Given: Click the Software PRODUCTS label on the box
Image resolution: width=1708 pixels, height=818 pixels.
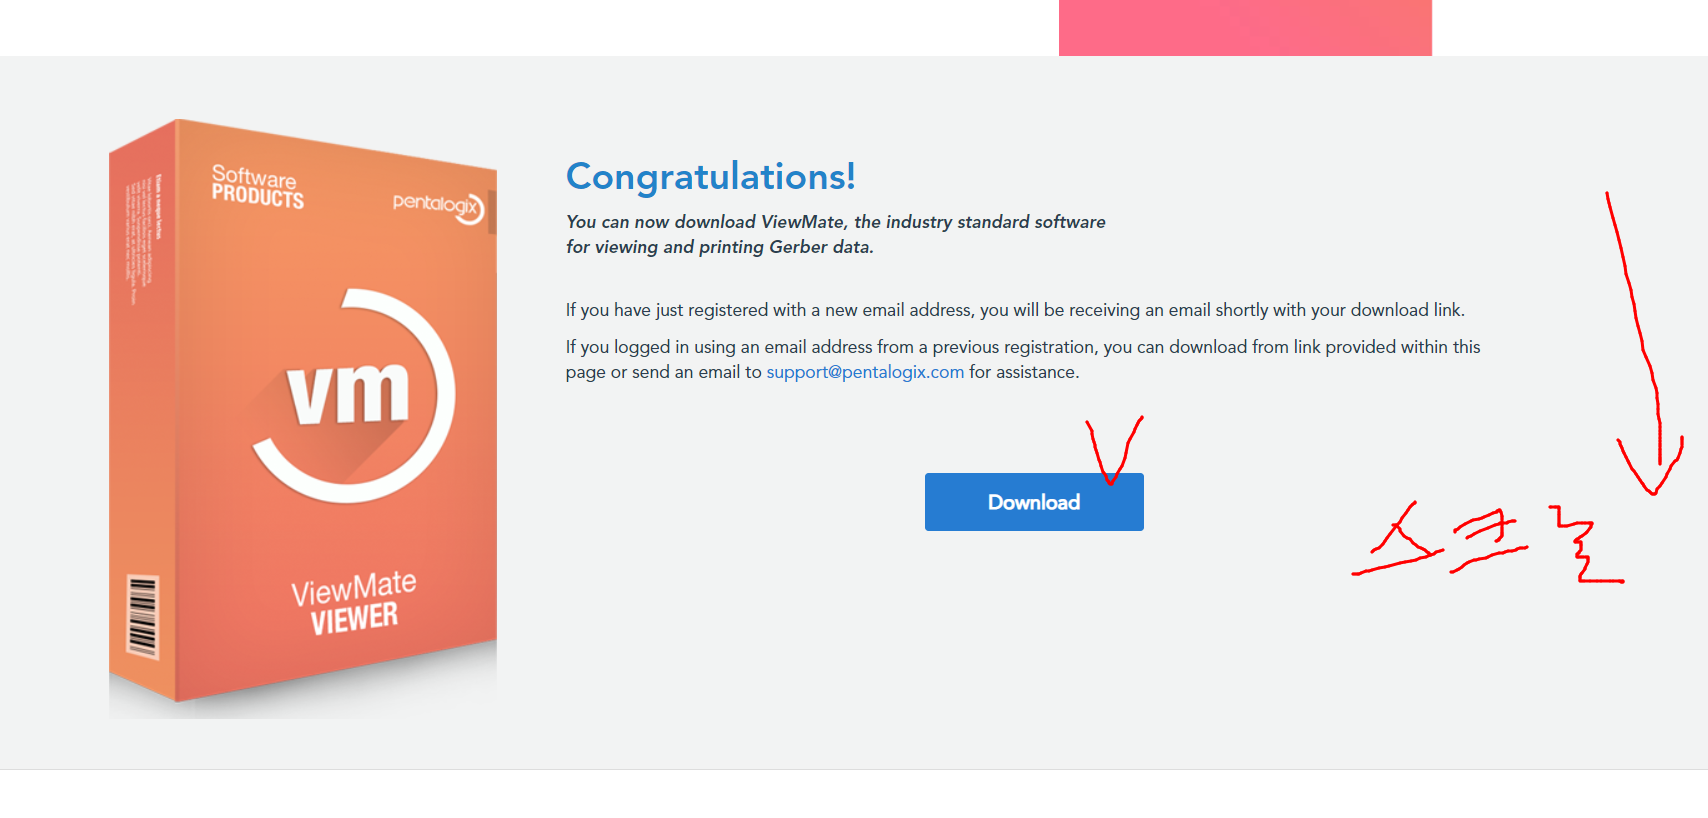Looking at the screenshot, I should coord(257,187).
